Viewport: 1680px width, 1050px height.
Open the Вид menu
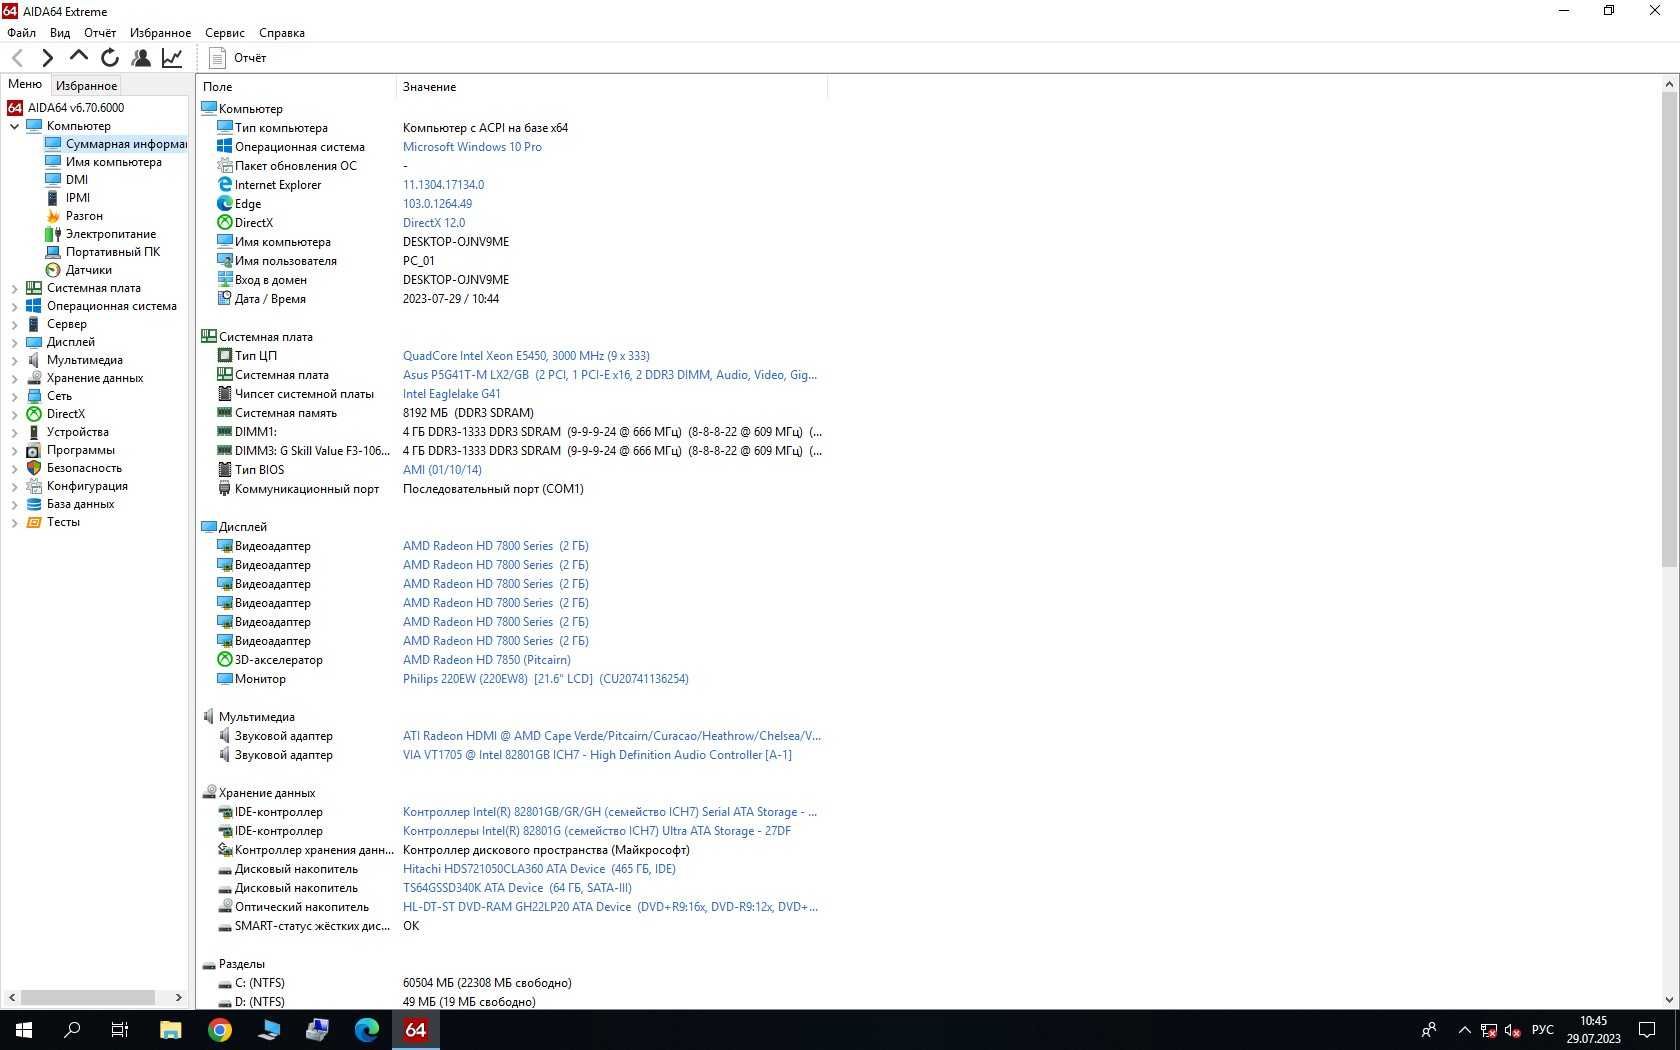coord(60,33)
